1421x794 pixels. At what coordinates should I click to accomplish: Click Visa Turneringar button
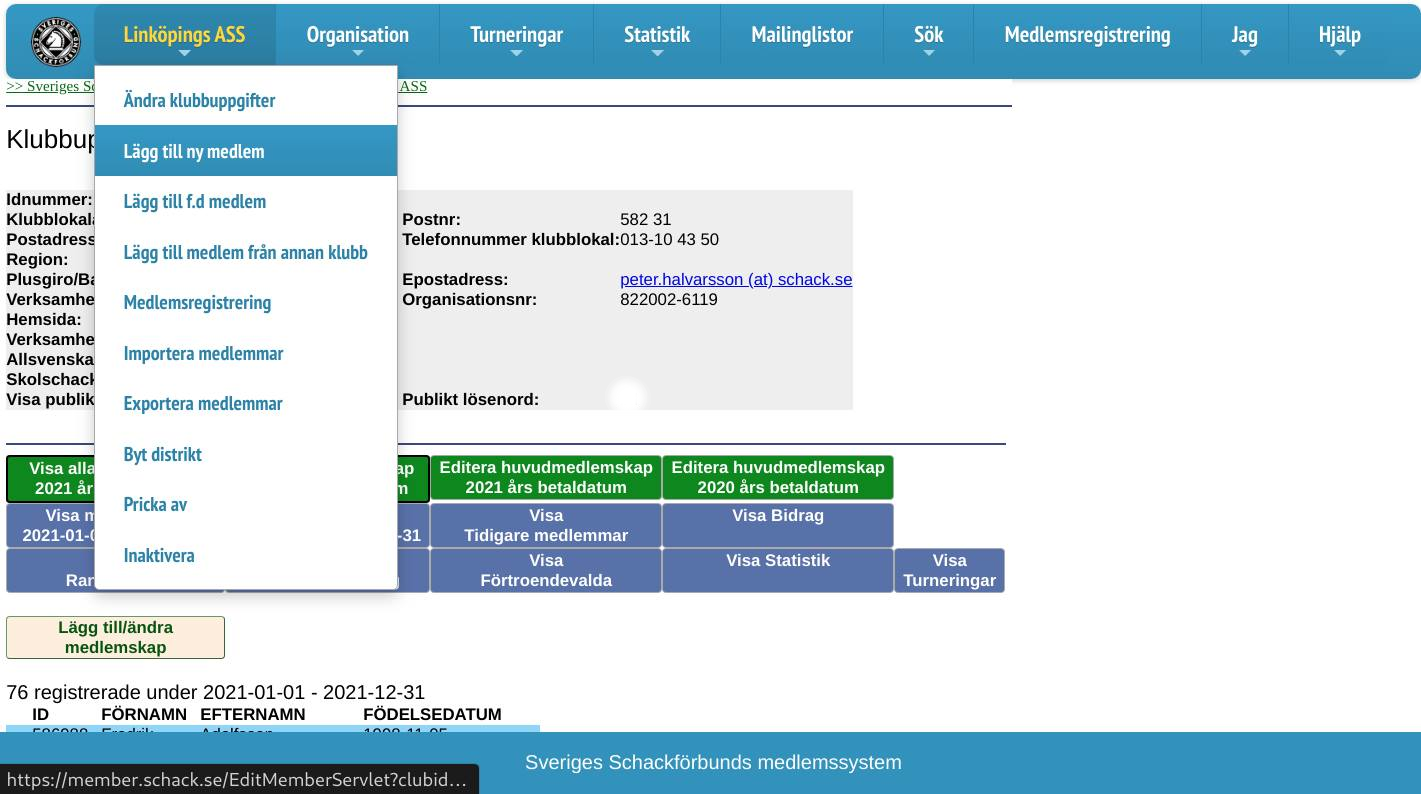(949, 570)
